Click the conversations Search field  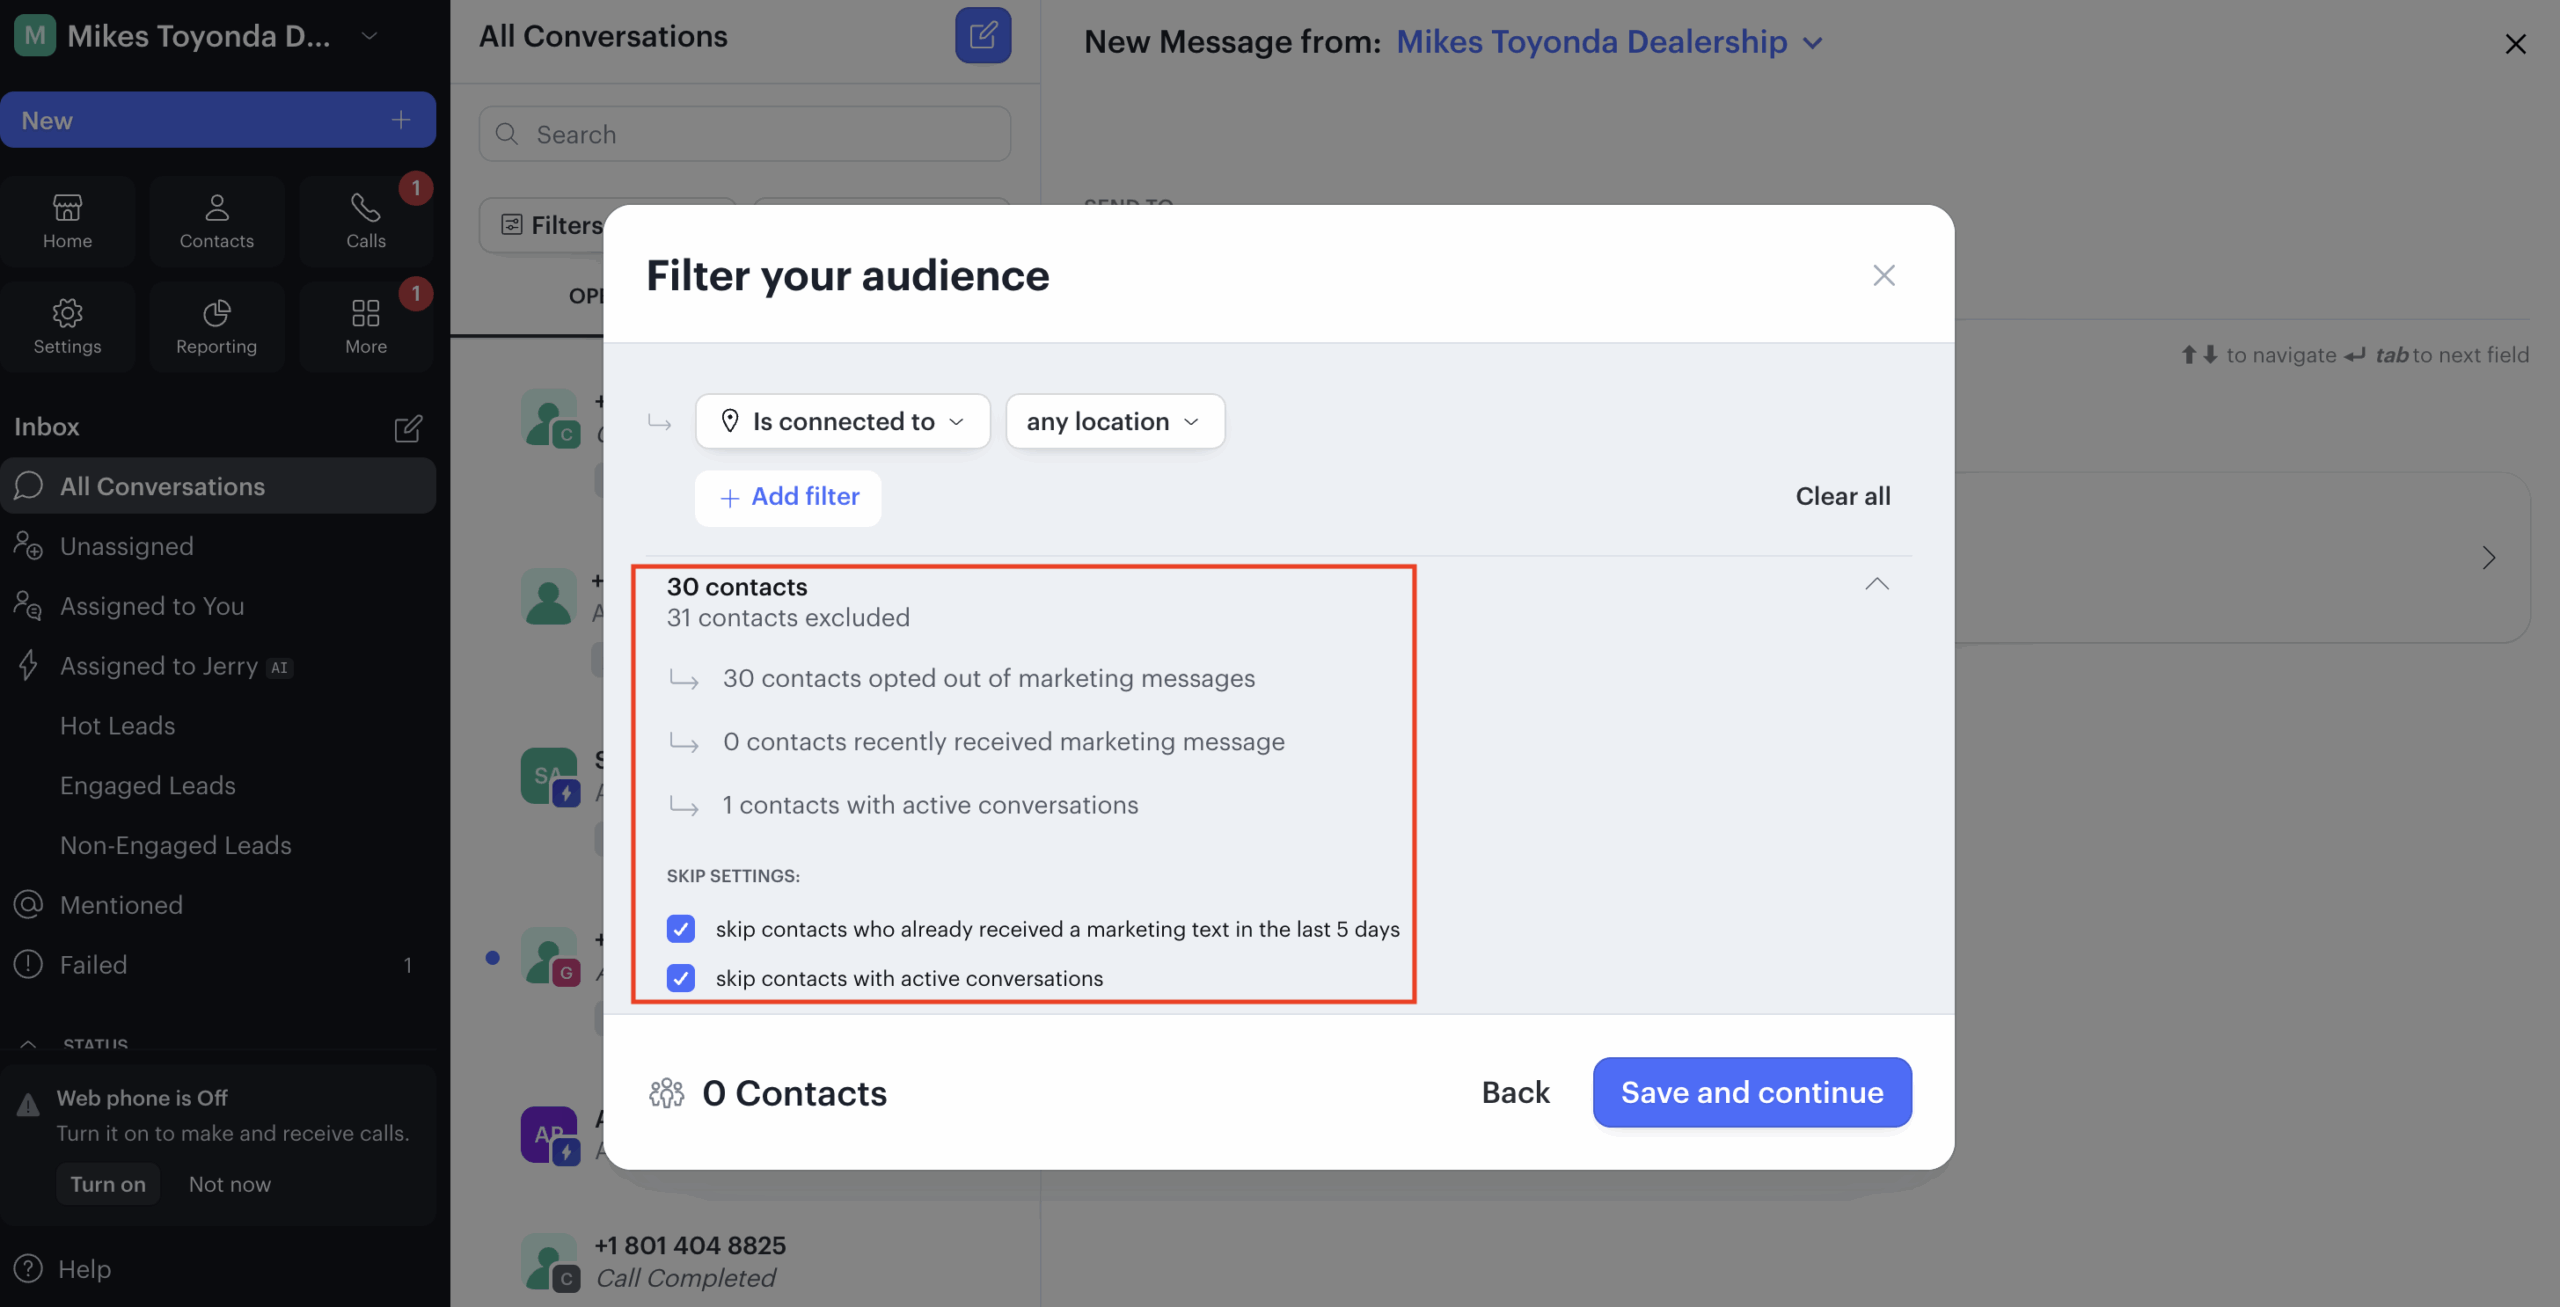(744, 134)
